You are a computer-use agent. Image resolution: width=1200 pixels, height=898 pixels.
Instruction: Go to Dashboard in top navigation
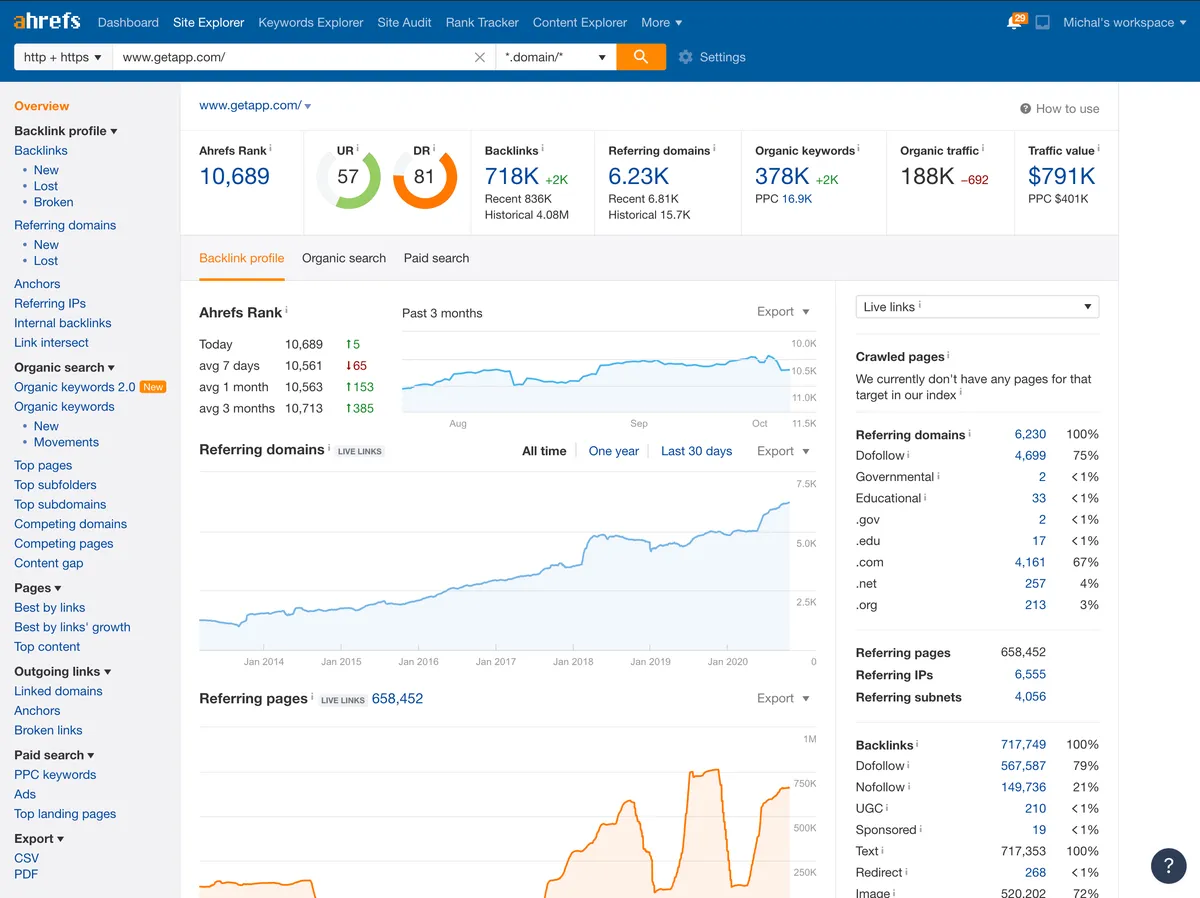(128, 22)
